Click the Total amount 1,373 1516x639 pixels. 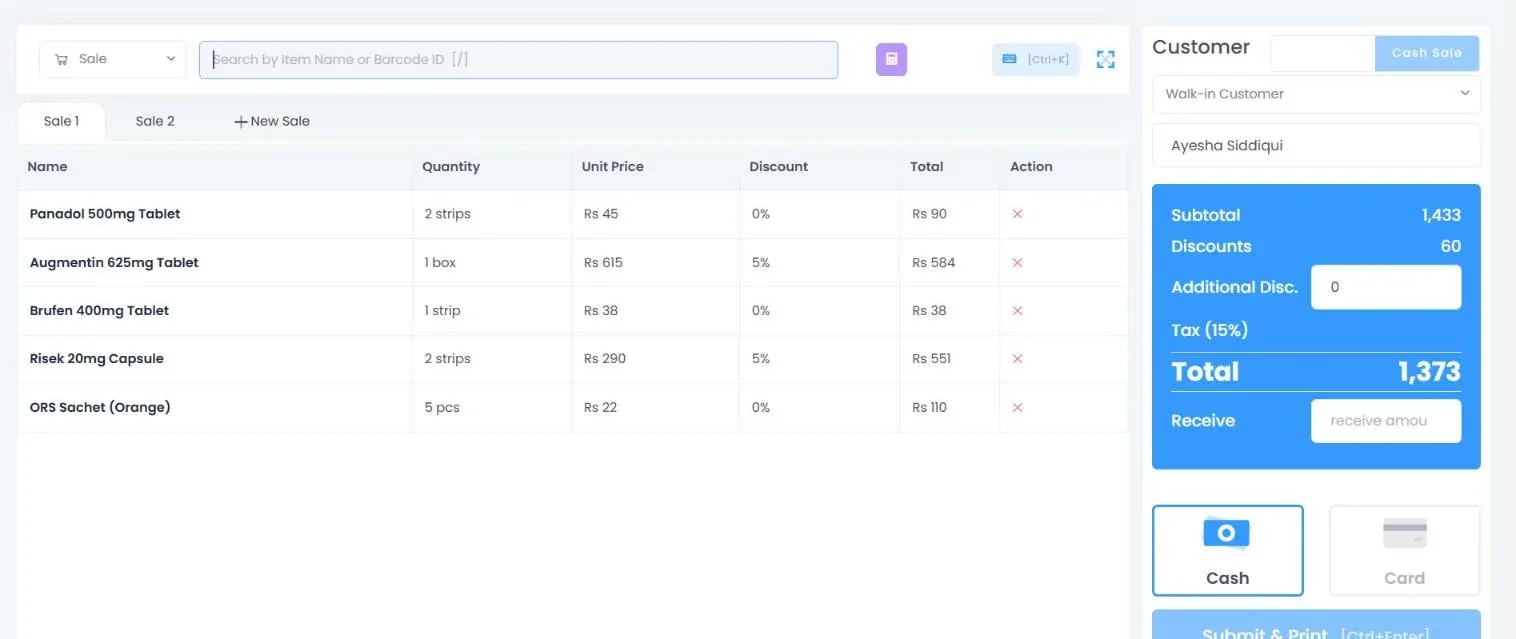(x=1429, y=372)
